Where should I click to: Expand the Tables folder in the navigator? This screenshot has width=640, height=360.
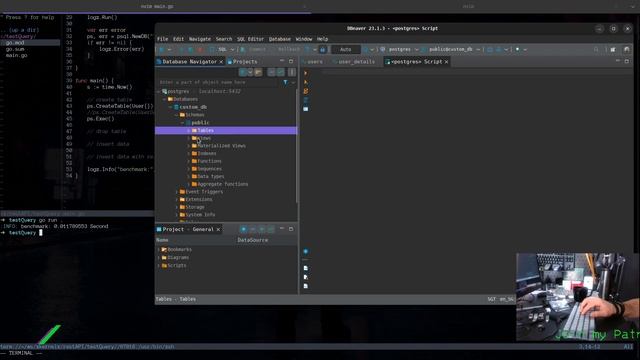coord(189,130)
